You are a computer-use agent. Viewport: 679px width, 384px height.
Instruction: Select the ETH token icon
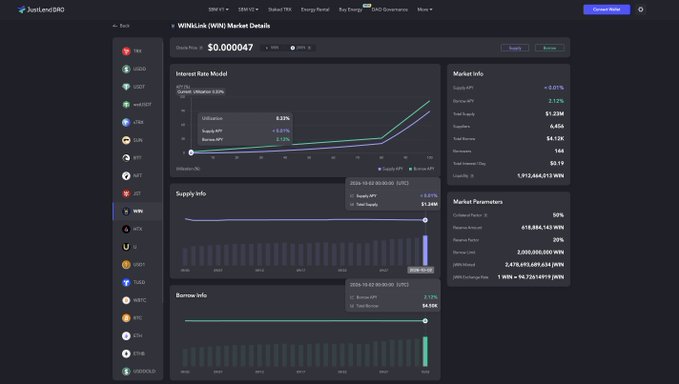126,336
